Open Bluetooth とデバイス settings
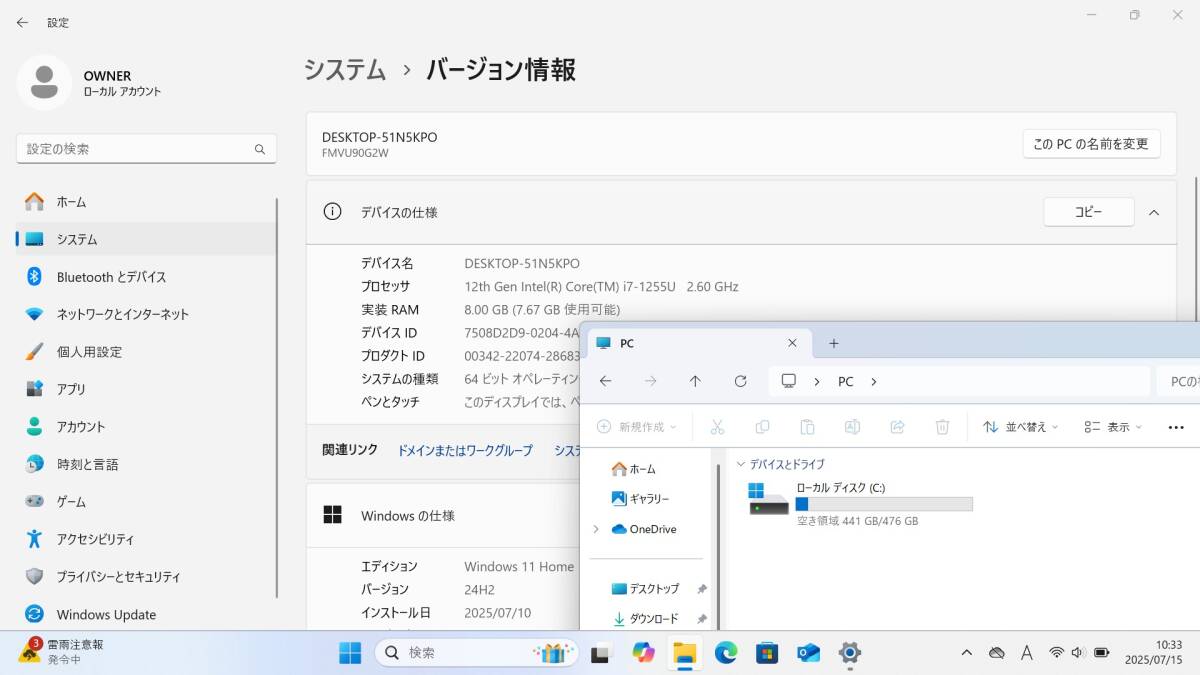Image resolution: width=1200 pixels, height=675 pixels. 146,277
